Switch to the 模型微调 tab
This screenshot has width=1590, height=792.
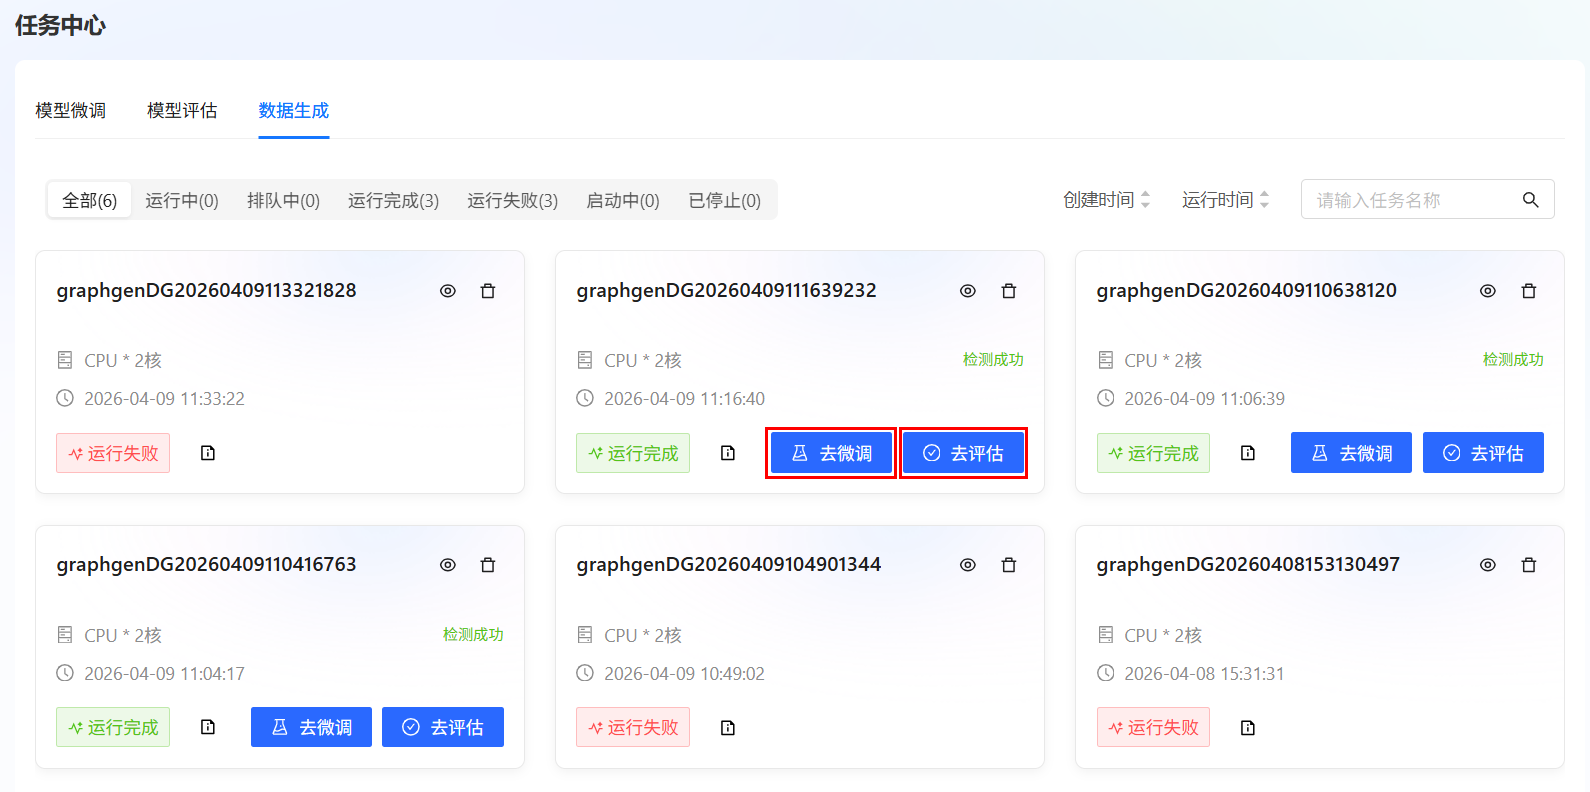tap(71, 111)
